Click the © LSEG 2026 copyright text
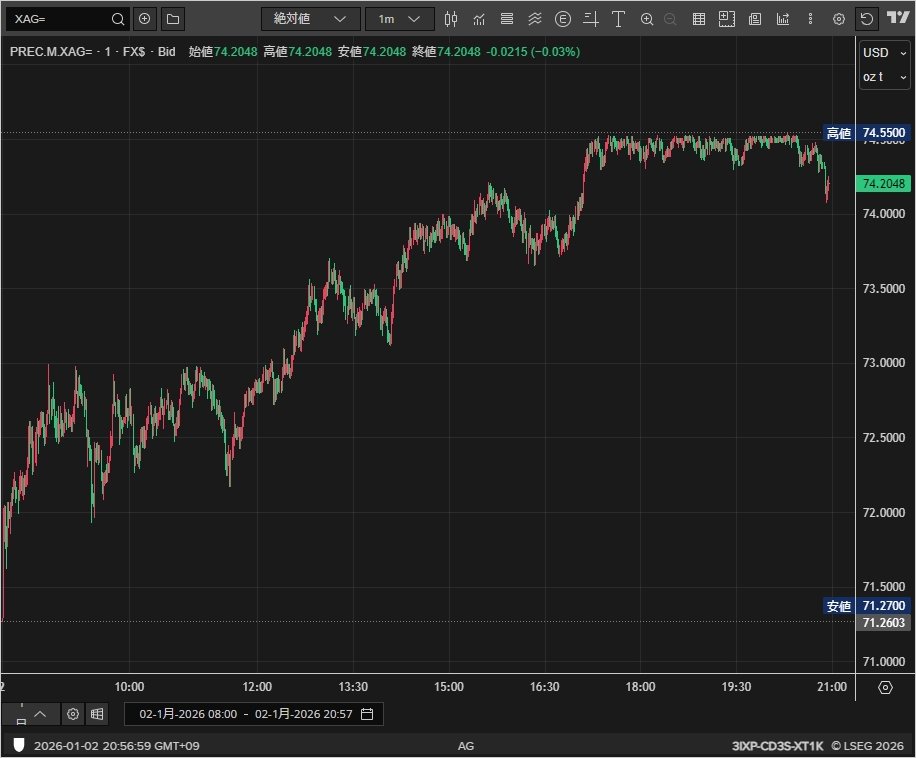916x758 pixels. tap(868, 746)
